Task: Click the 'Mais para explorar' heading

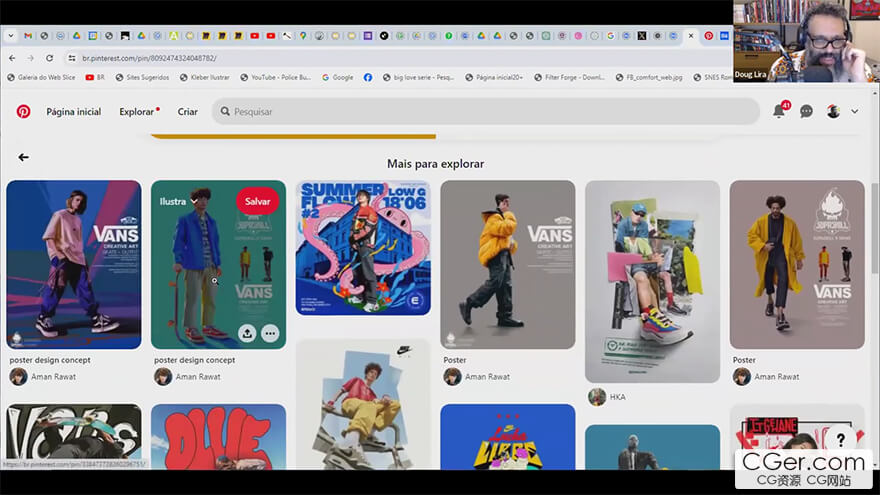Action: click(x=436, y=164)
